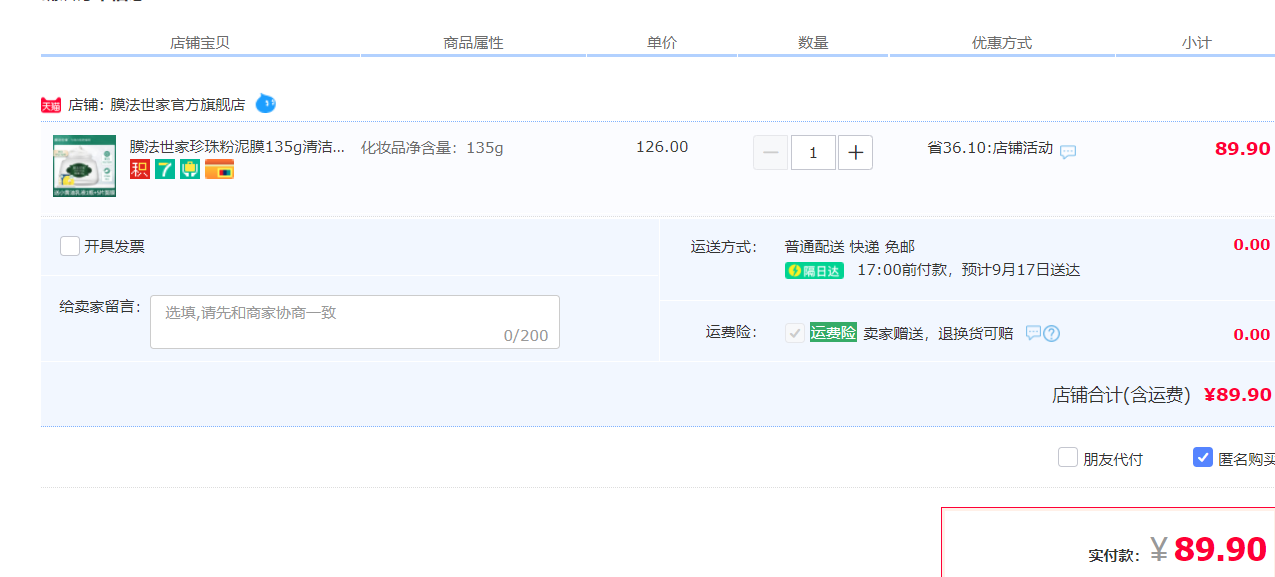
Task: Enable 朋友代付 friend pays checkbox
Action: (1068, 458)
